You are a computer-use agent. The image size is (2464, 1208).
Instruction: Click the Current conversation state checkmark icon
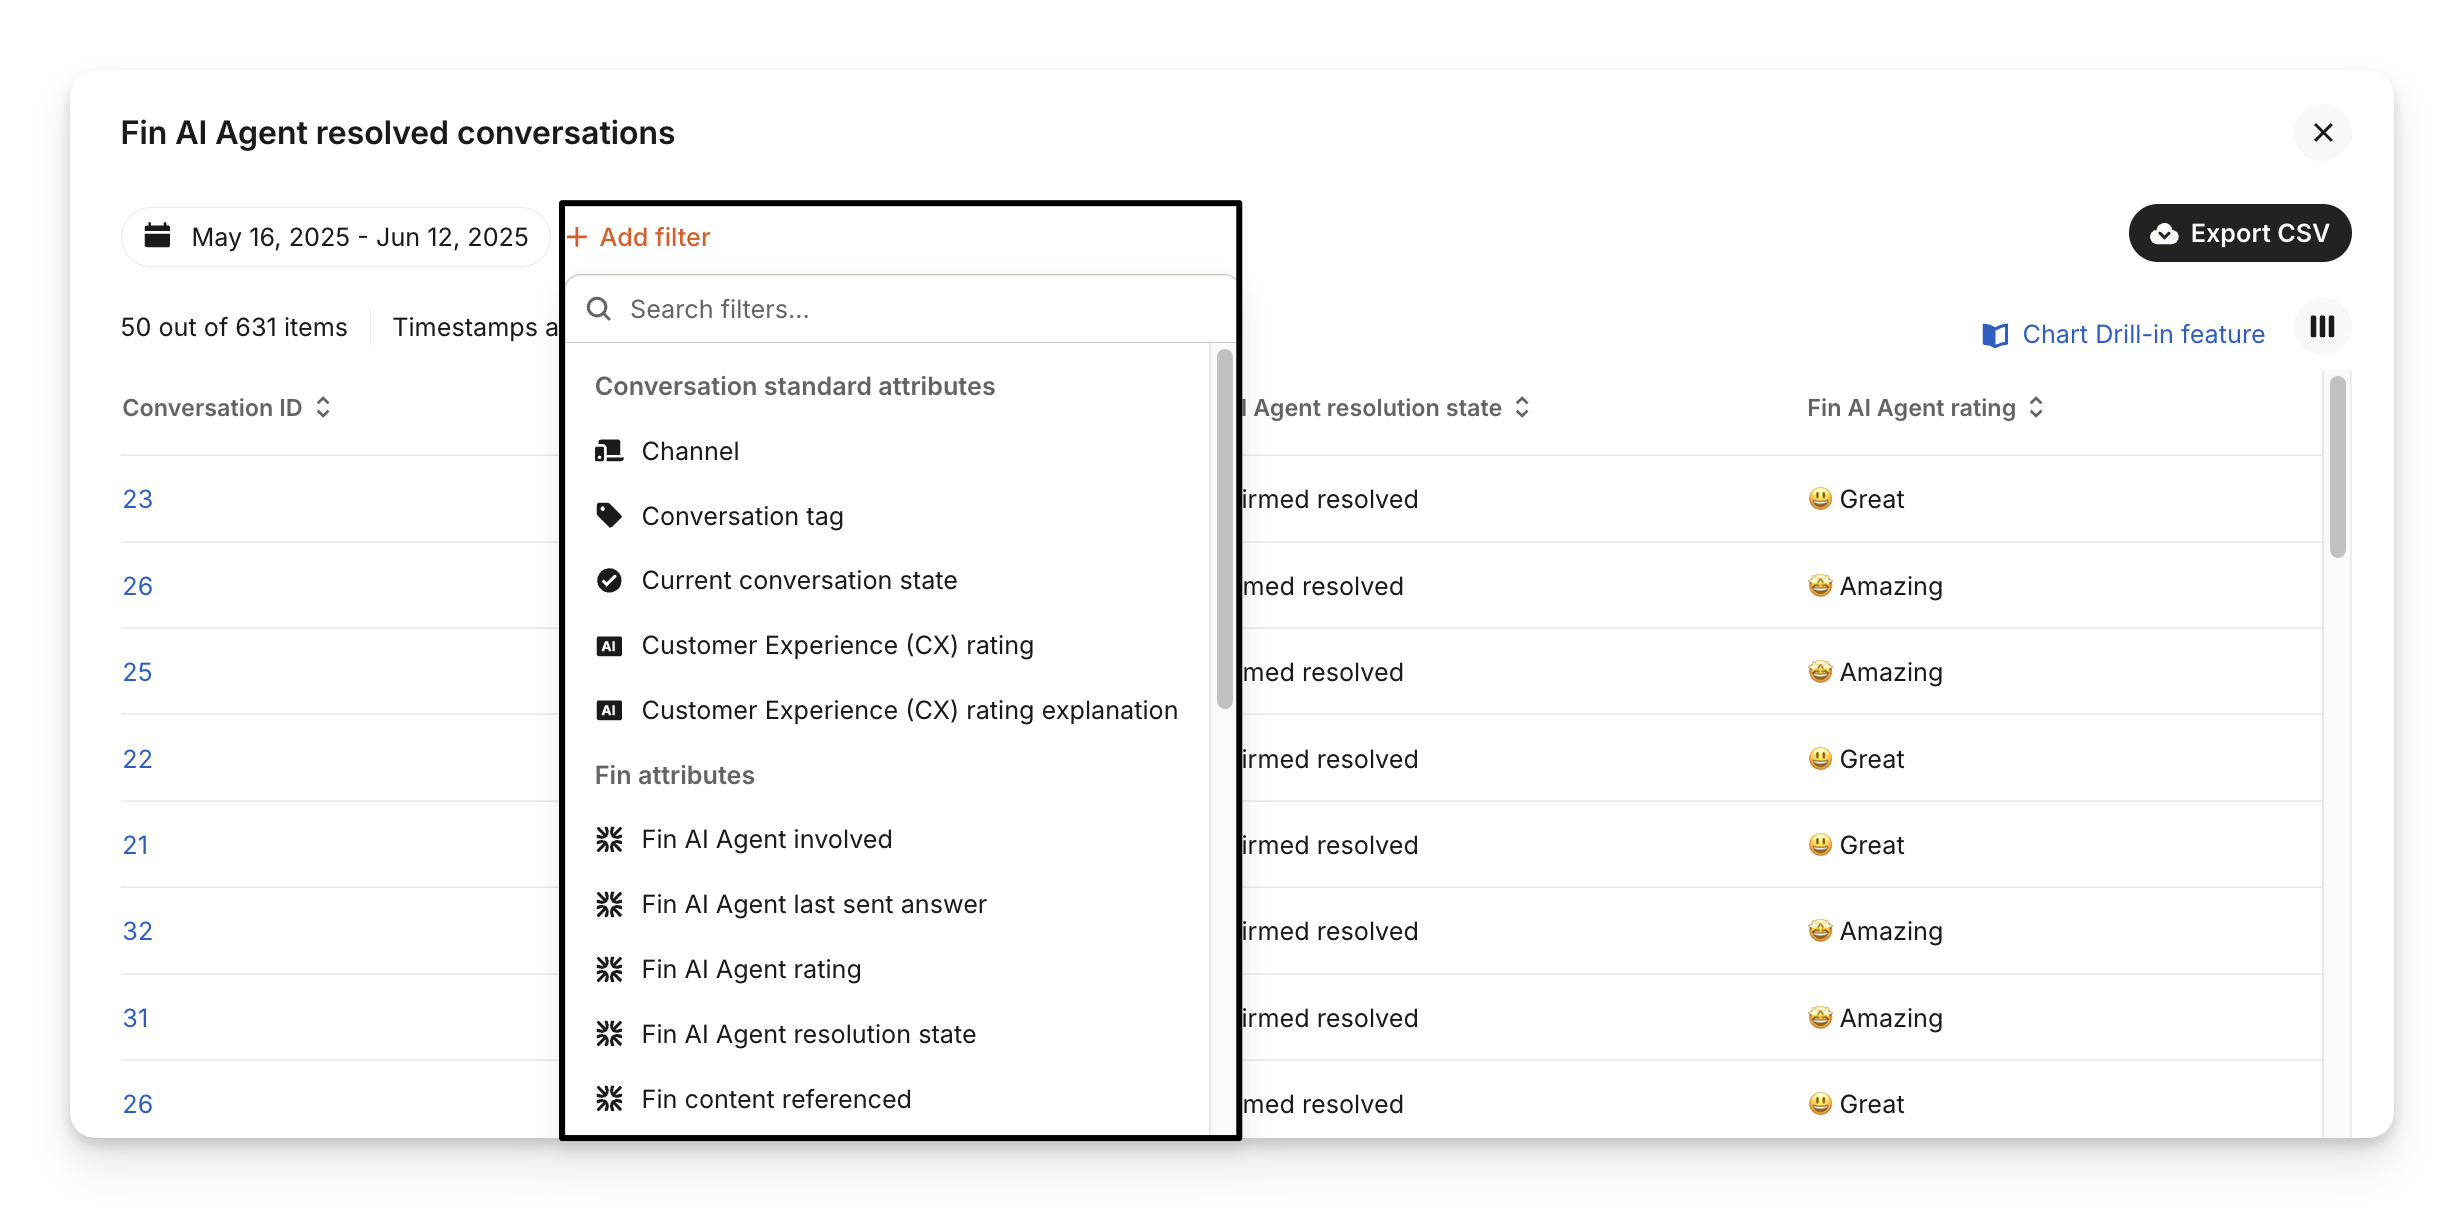(x=609, y=581)
